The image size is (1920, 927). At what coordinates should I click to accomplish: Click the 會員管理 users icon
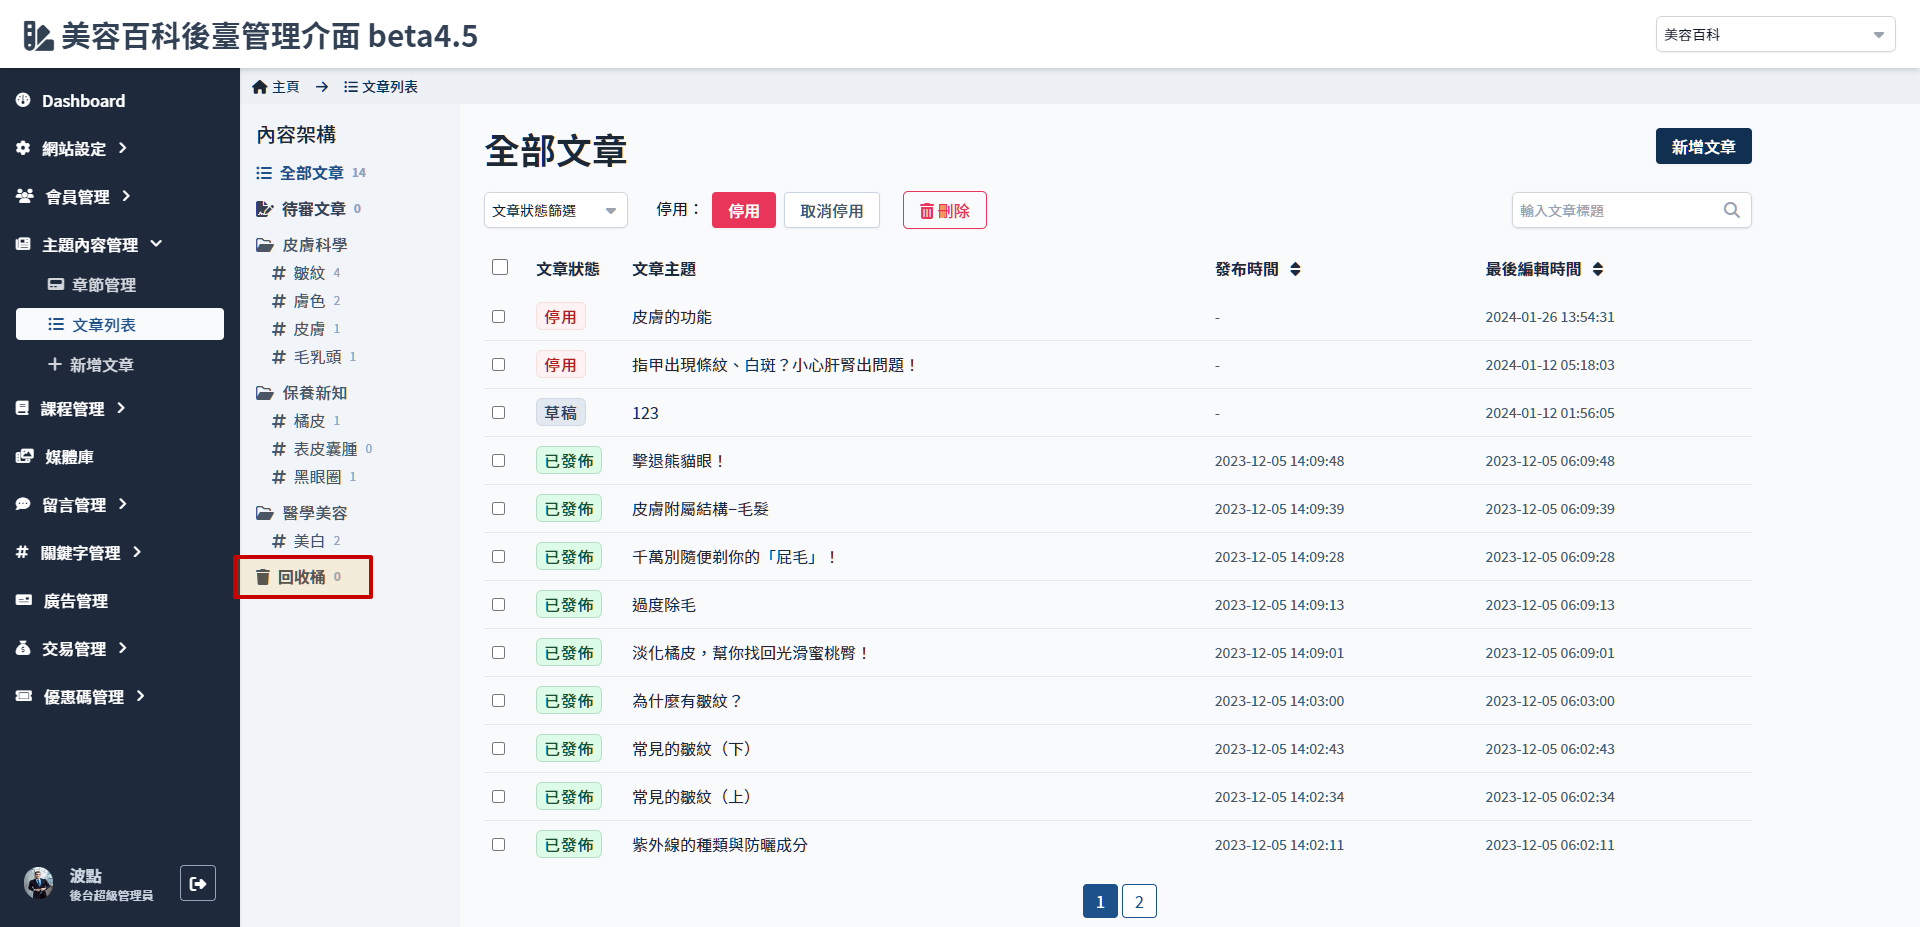coord(25,196)
